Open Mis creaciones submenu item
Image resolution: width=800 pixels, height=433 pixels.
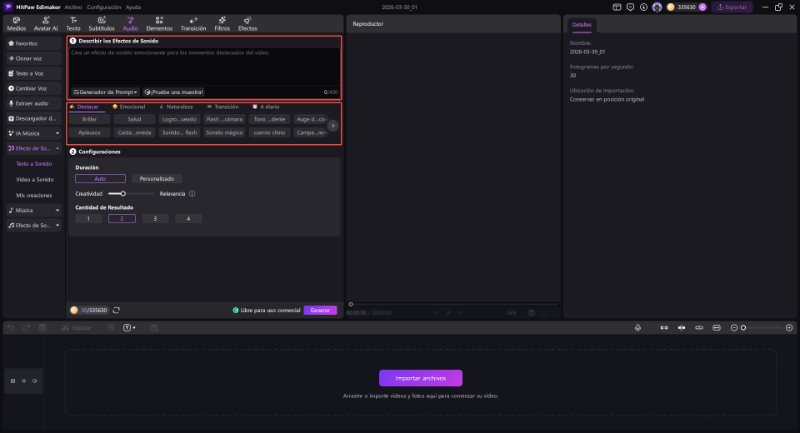tap(34, 195)
